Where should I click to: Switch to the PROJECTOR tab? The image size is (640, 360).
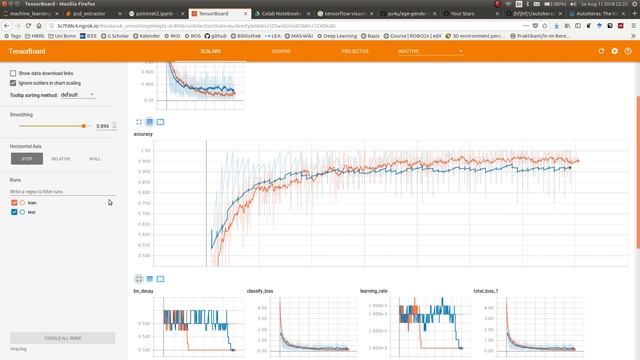[x=355, y=51]
